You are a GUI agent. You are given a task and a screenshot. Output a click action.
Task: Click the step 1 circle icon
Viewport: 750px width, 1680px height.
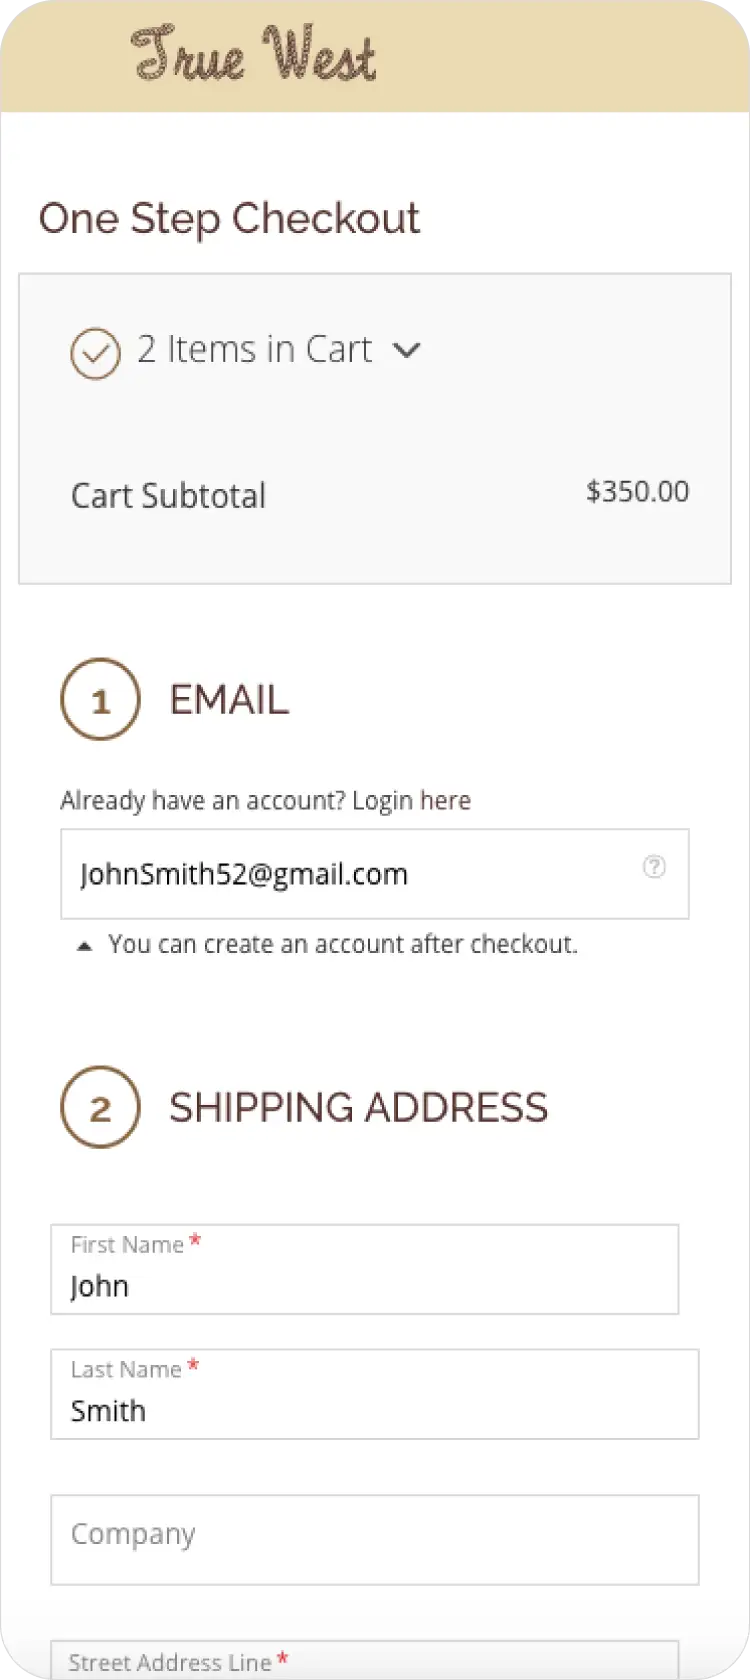100,699
